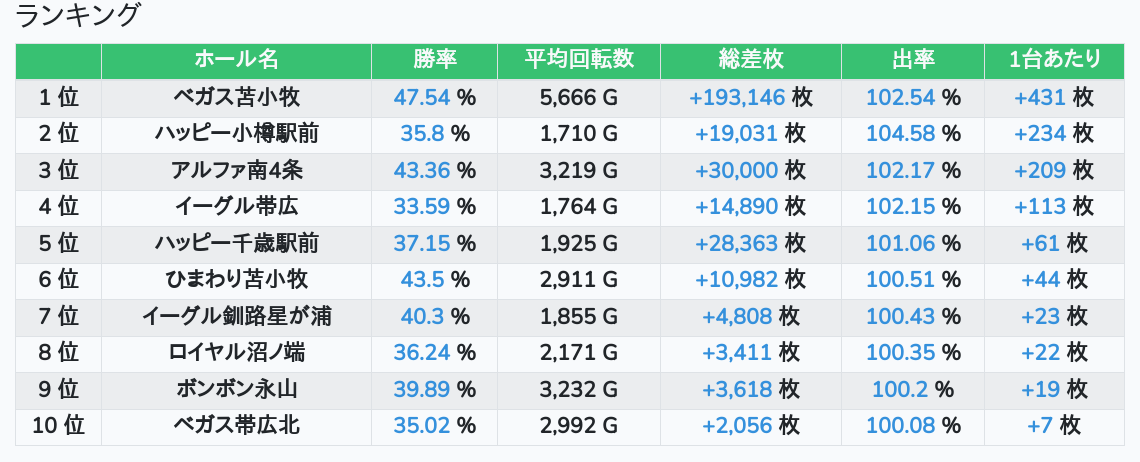This screenshot has height=462, width=1140.
Task: Click the ホール名 column header
Action: tap(236, 60)
